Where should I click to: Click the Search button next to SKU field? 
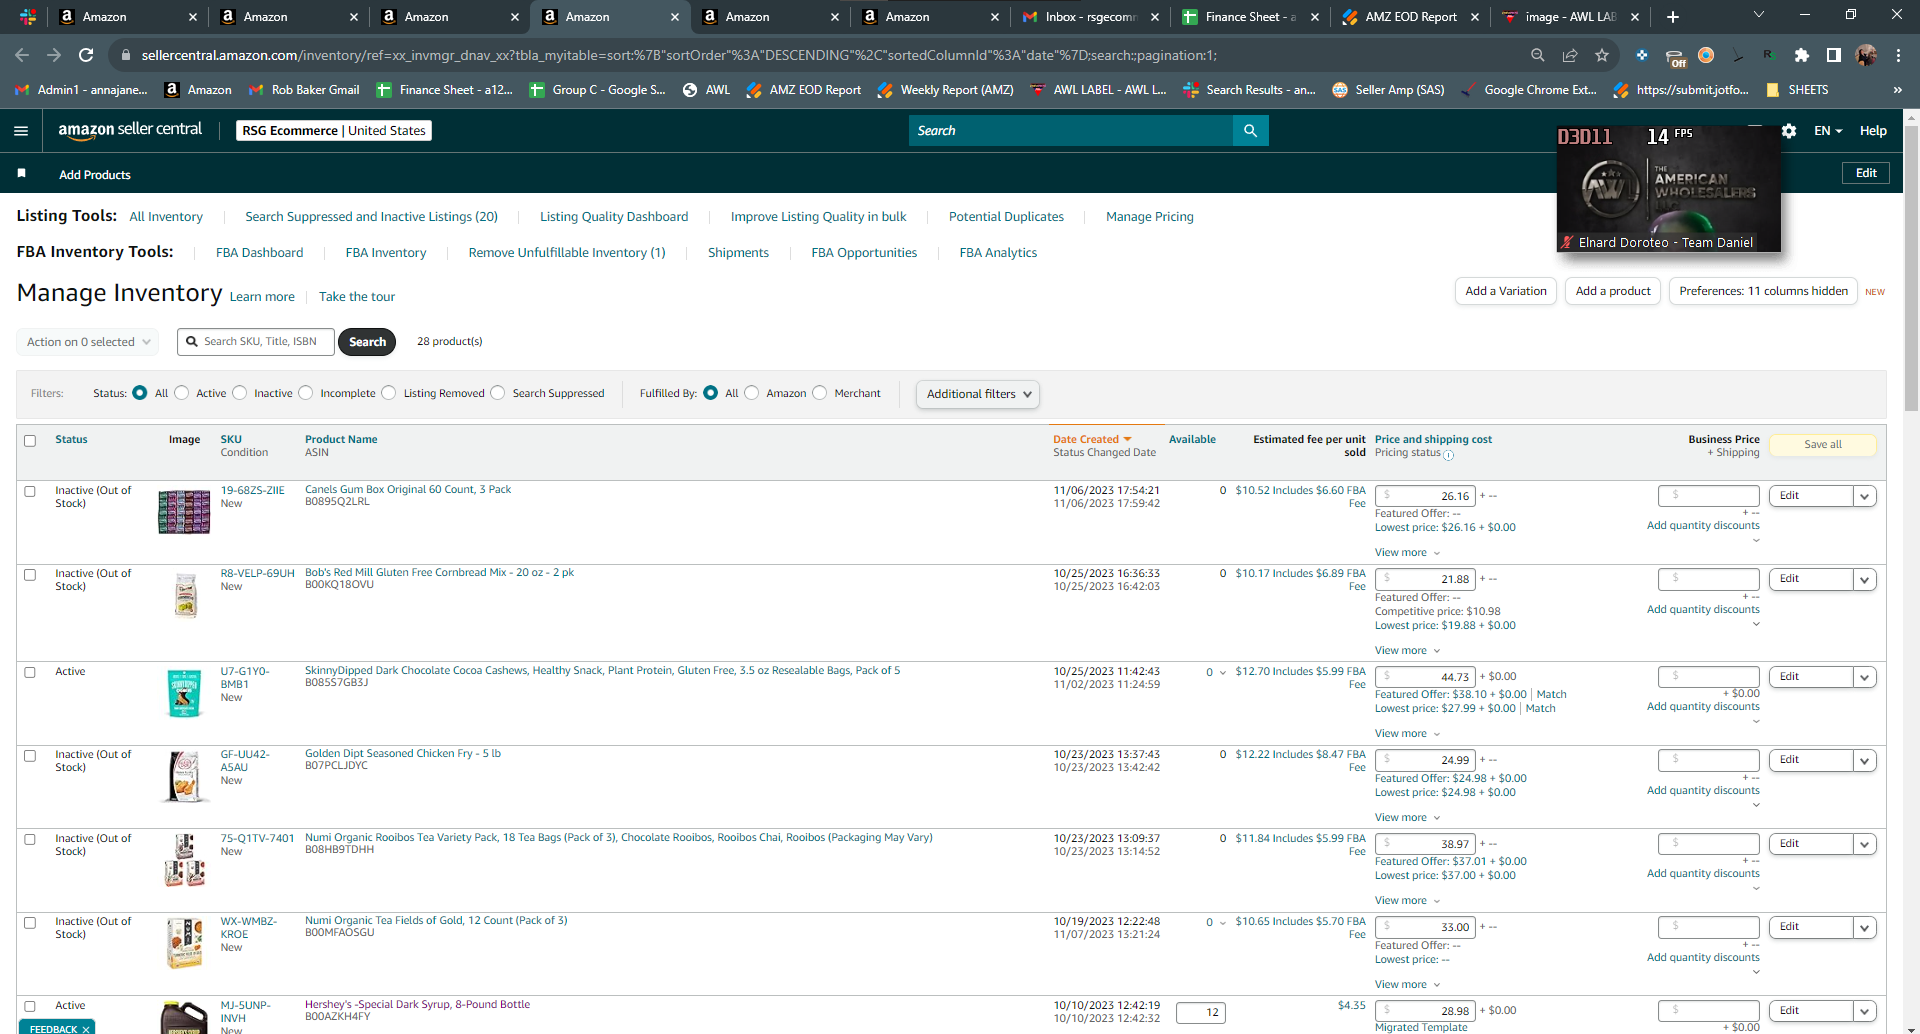coord(367,342)
